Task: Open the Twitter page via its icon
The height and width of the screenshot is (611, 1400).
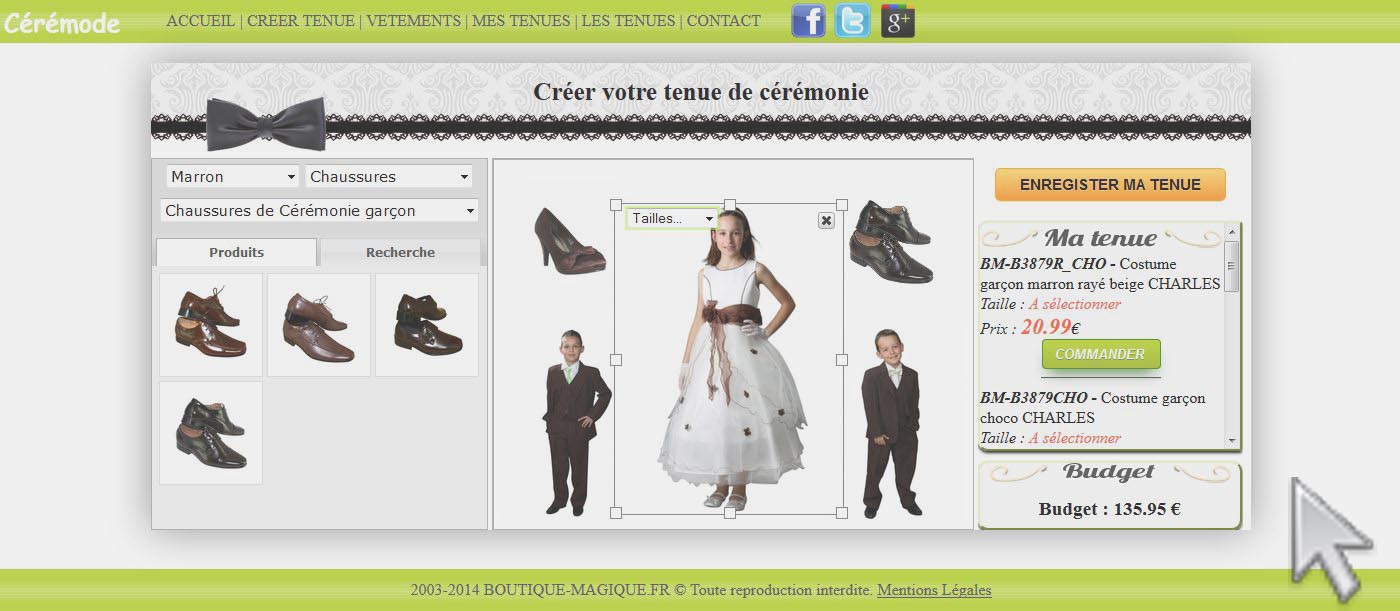Action: 852,20
